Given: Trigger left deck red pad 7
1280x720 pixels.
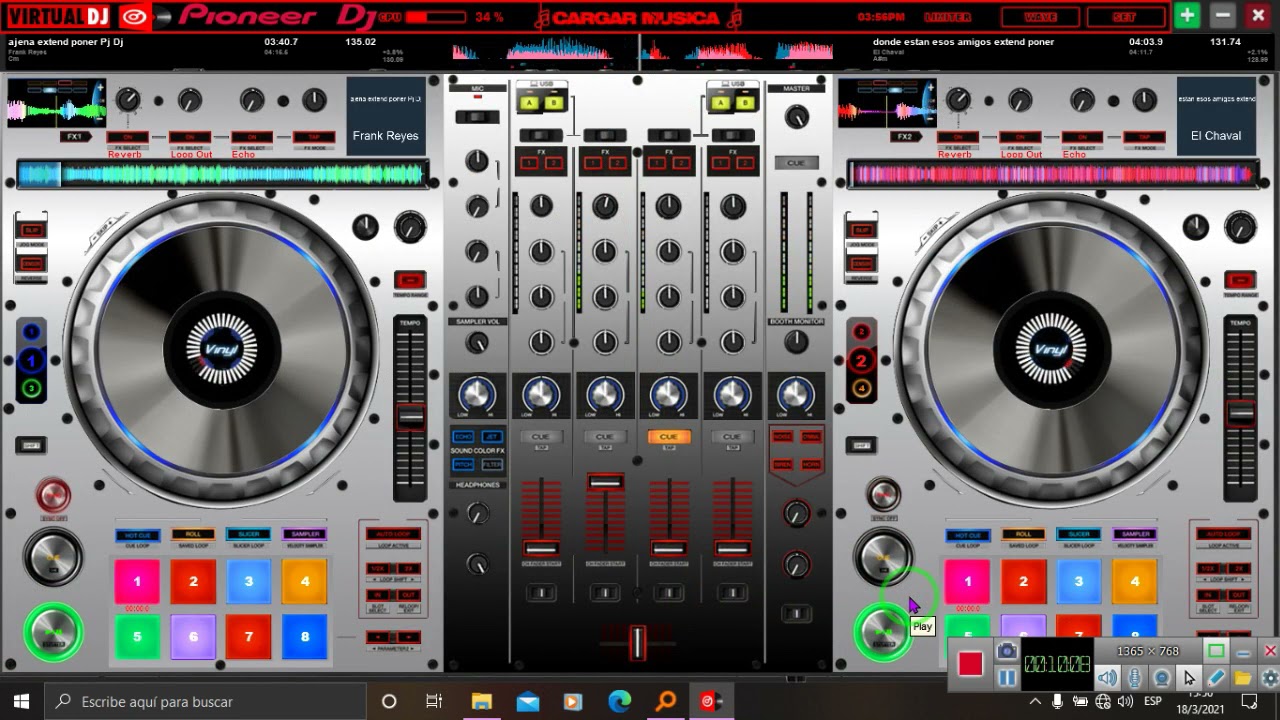Looking at the screenshot, I should point(249,637).
